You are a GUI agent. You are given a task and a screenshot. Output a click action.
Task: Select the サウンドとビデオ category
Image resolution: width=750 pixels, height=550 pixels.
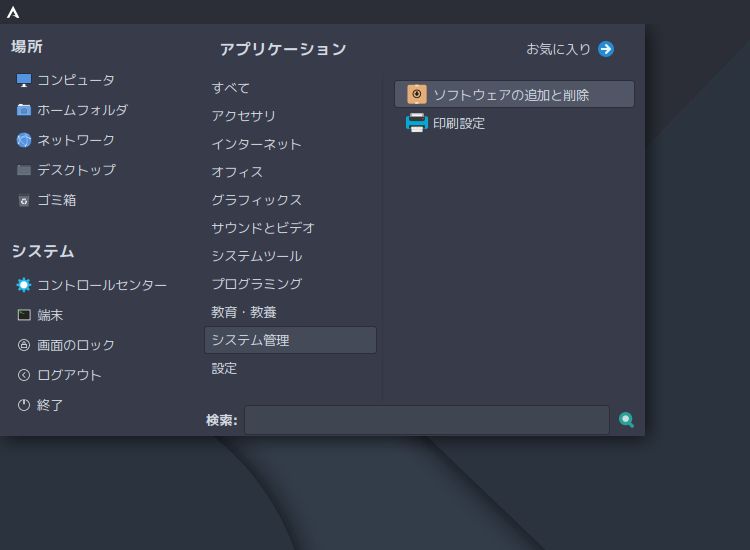point(263,228)
